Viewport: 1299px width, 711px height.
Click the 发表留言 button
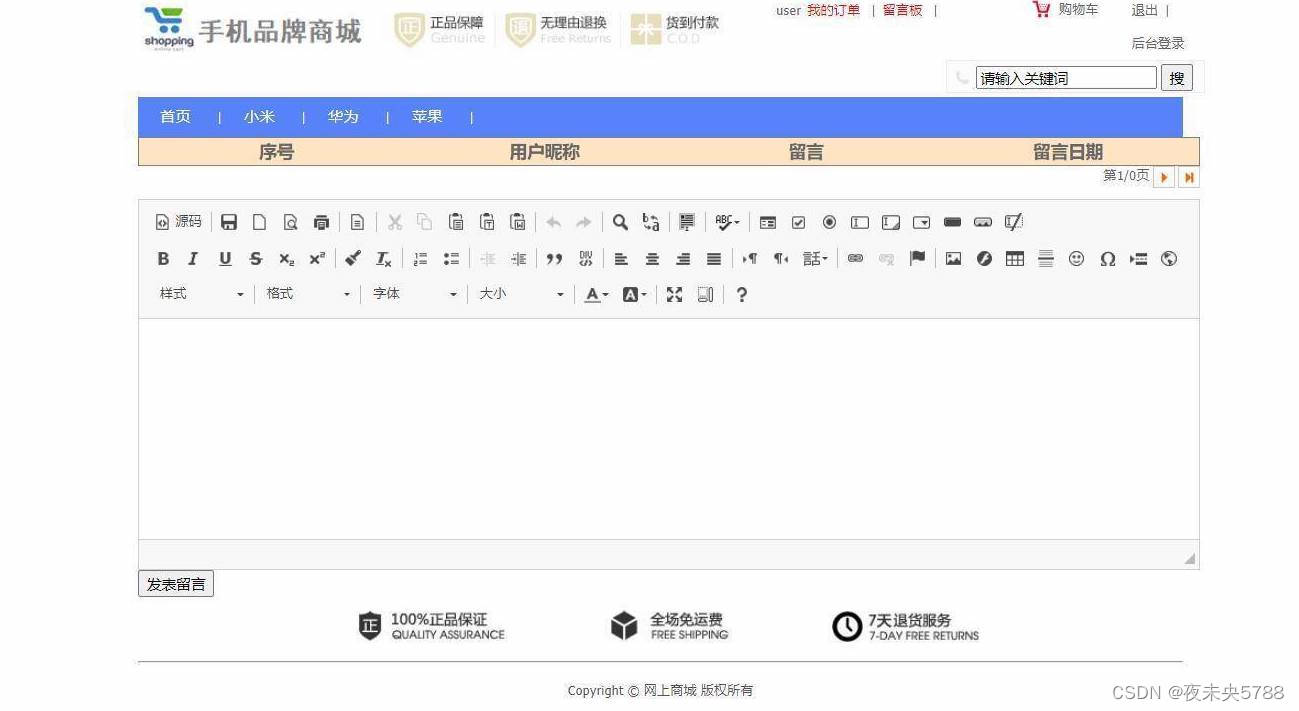176,584
